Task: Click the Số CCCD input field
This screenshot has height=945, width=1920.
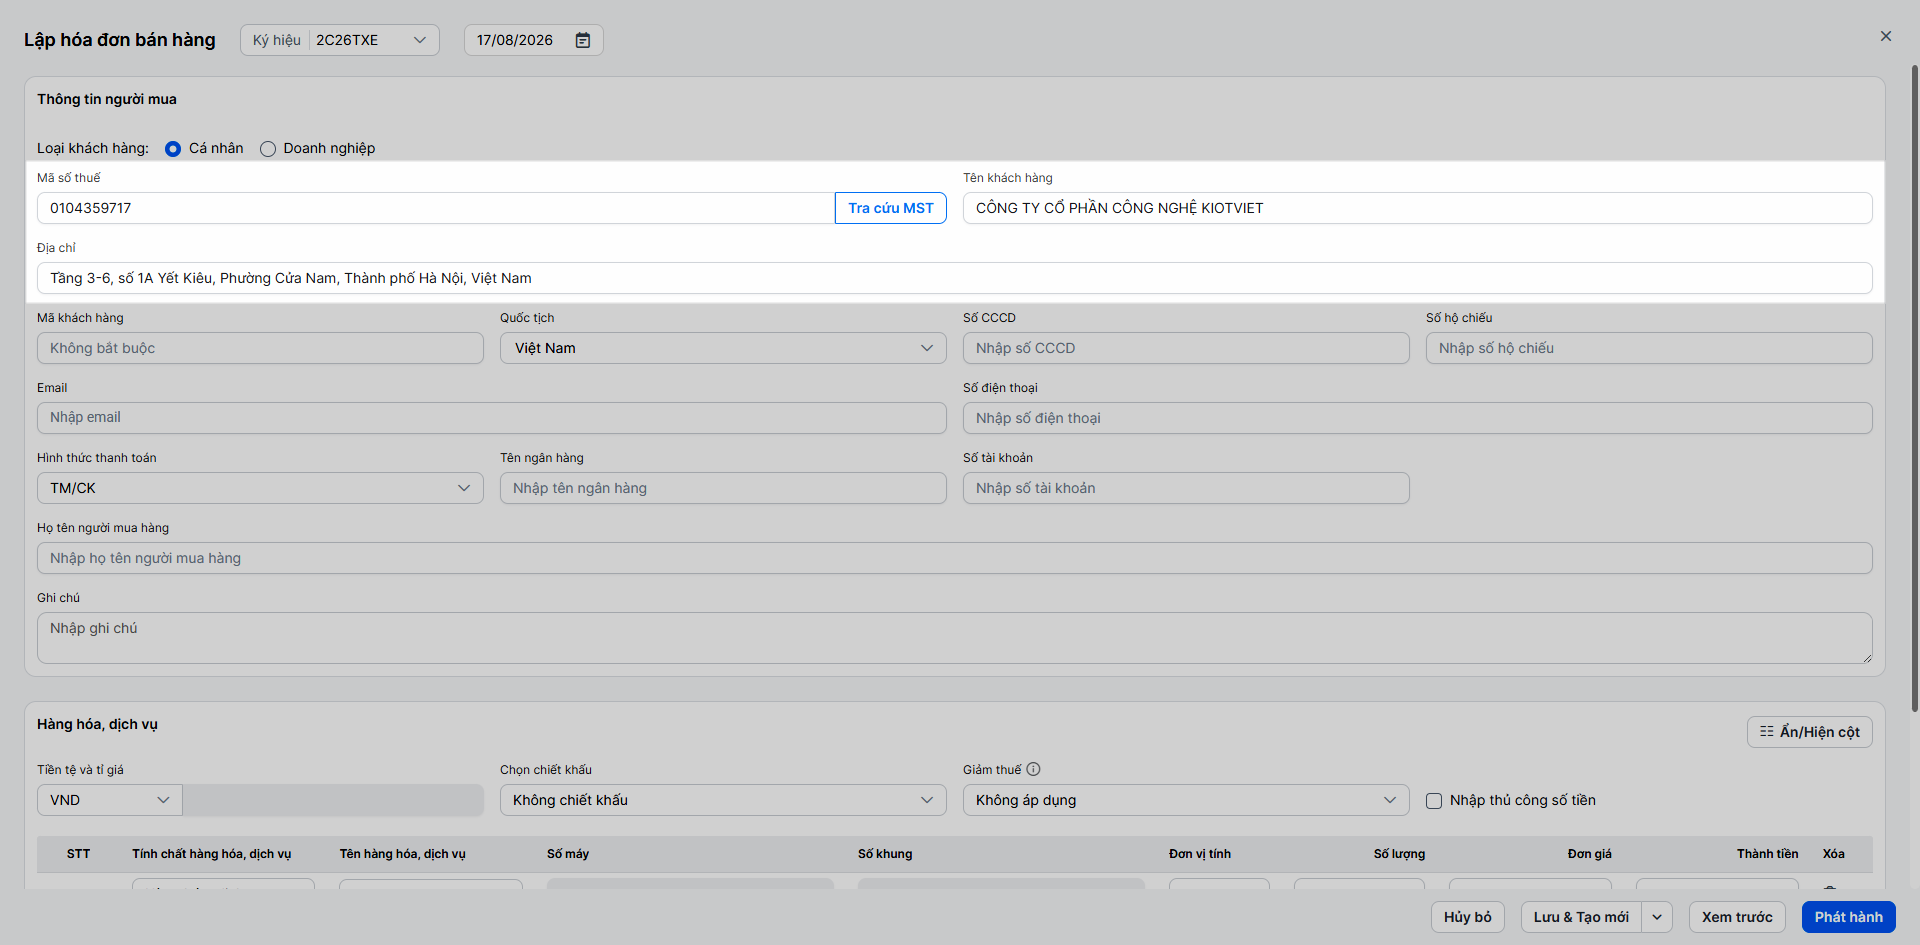Action: tap(1186, 348)
